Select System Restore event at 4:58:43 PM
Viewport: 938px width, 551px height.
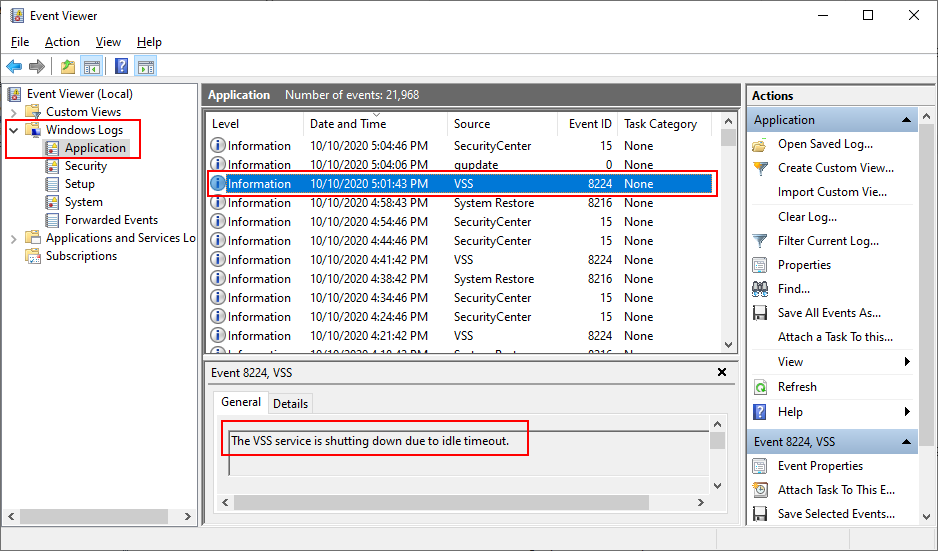point(461,203)
